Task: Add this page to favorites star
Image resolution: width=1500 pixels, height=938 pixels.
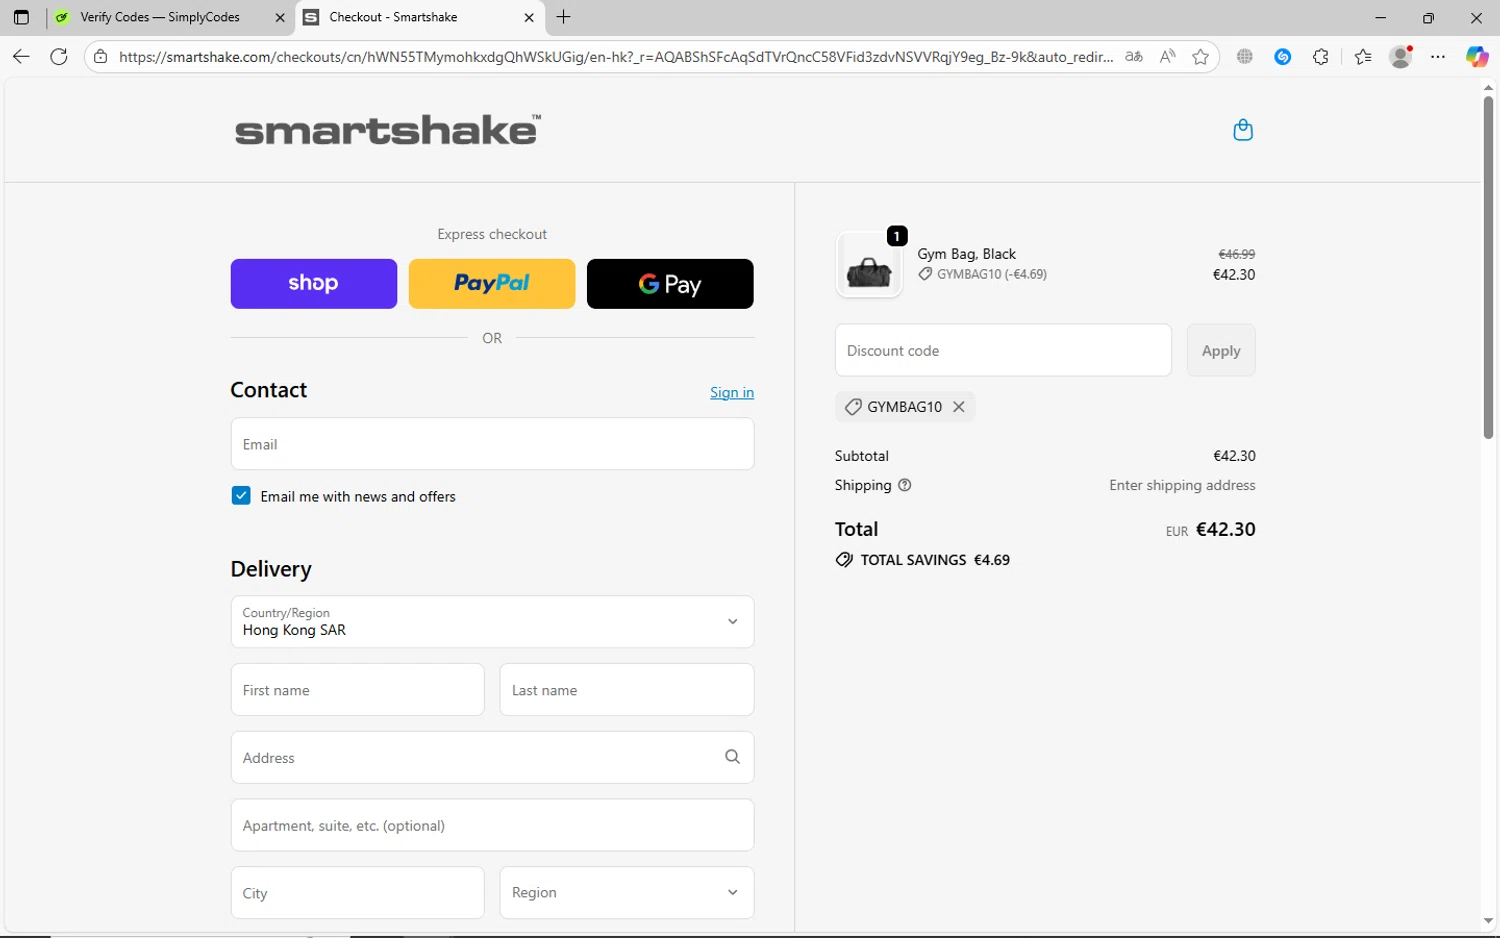Action: [x=1201, y=57]
